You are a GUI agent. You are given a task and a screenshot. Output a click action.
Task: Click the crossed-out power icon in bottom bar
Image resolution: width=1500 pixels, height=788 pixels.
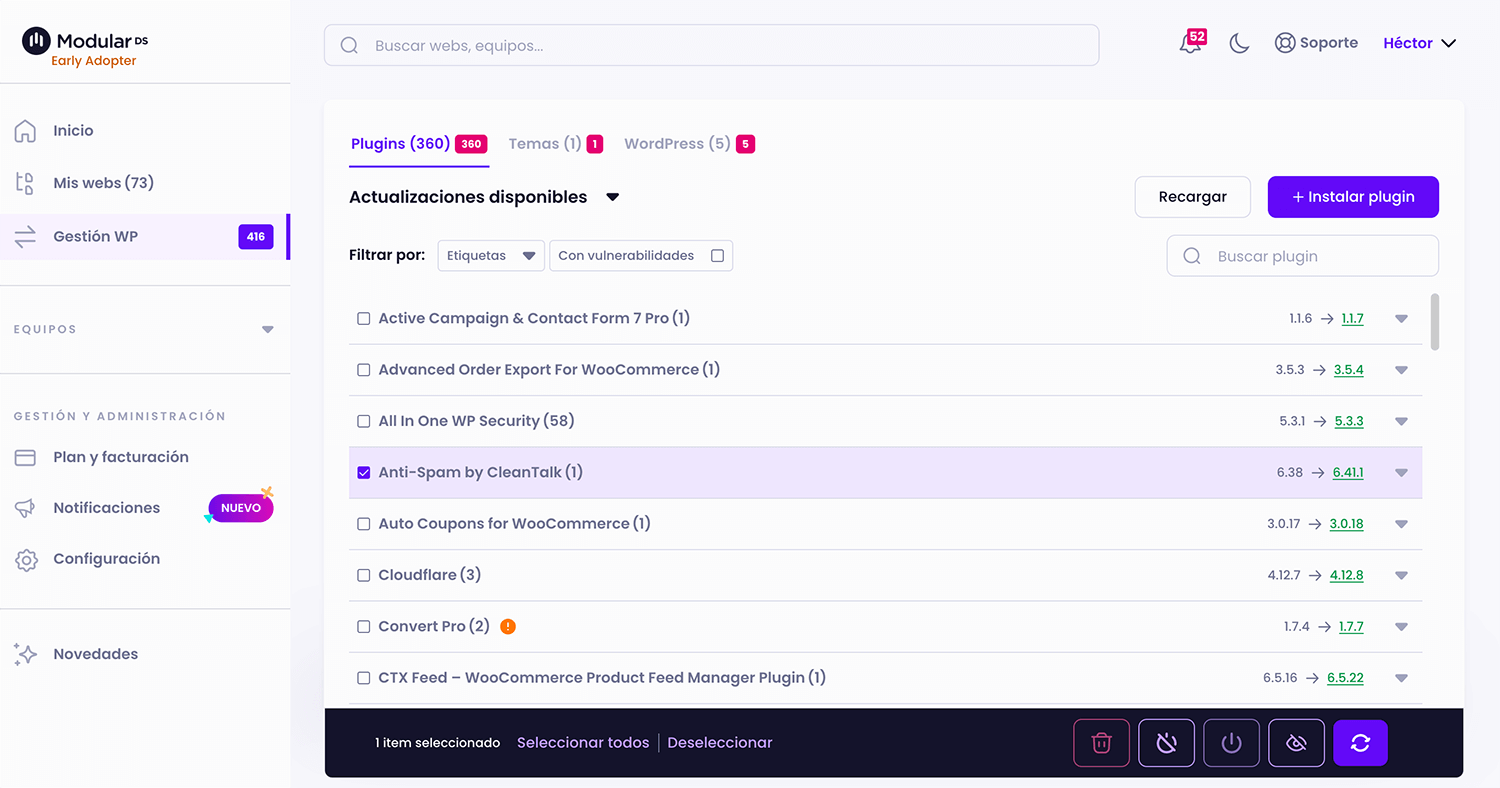coord(1166,743)
